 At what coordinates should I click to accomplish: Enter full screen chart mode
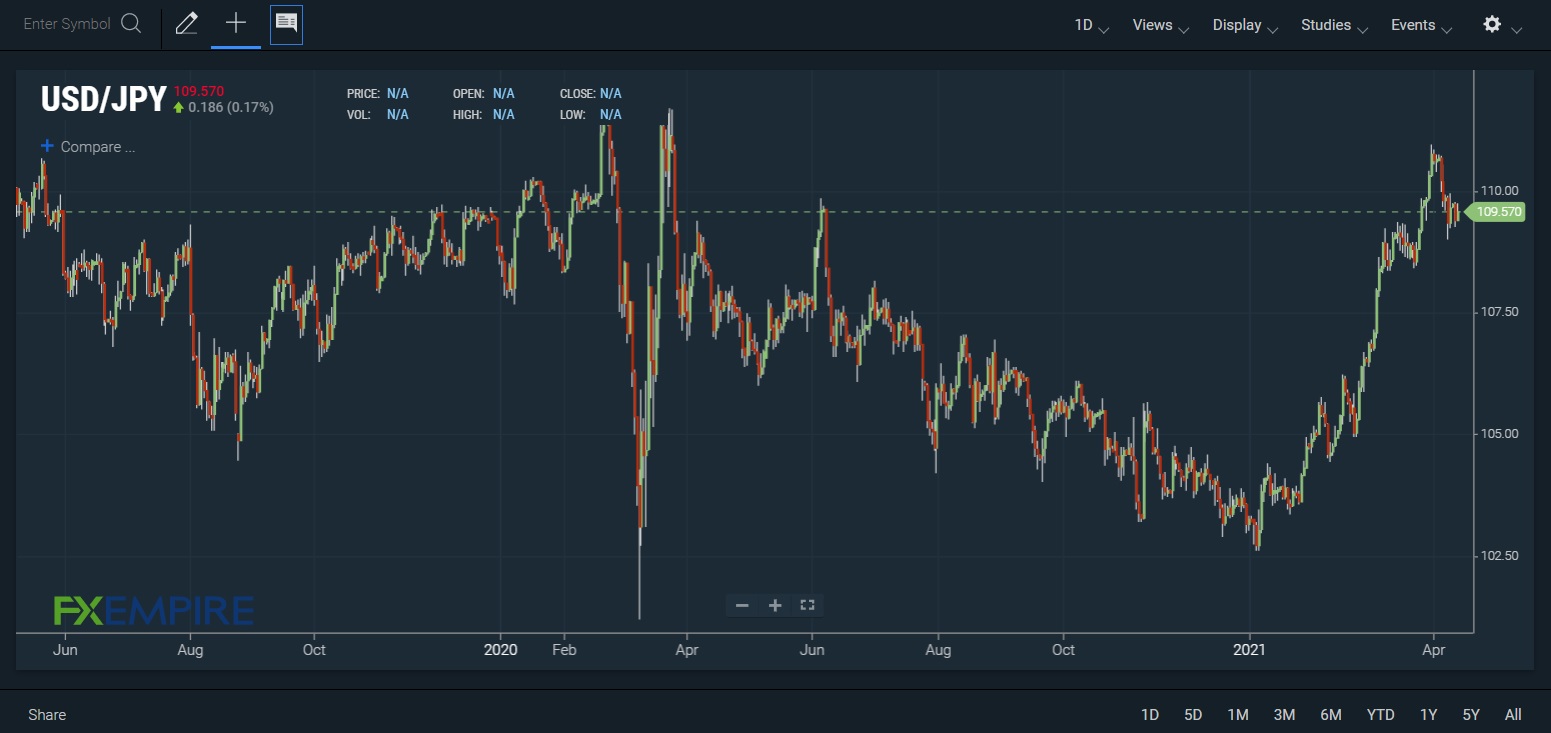pos(808,605)
